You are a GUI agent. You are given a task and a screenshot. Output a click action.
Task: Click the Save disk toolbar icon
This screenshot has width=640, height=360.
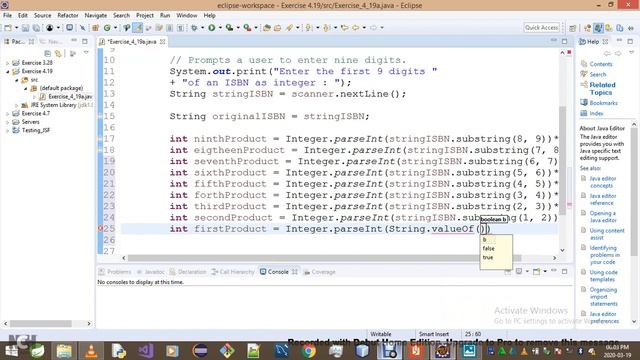coord(25,28)
